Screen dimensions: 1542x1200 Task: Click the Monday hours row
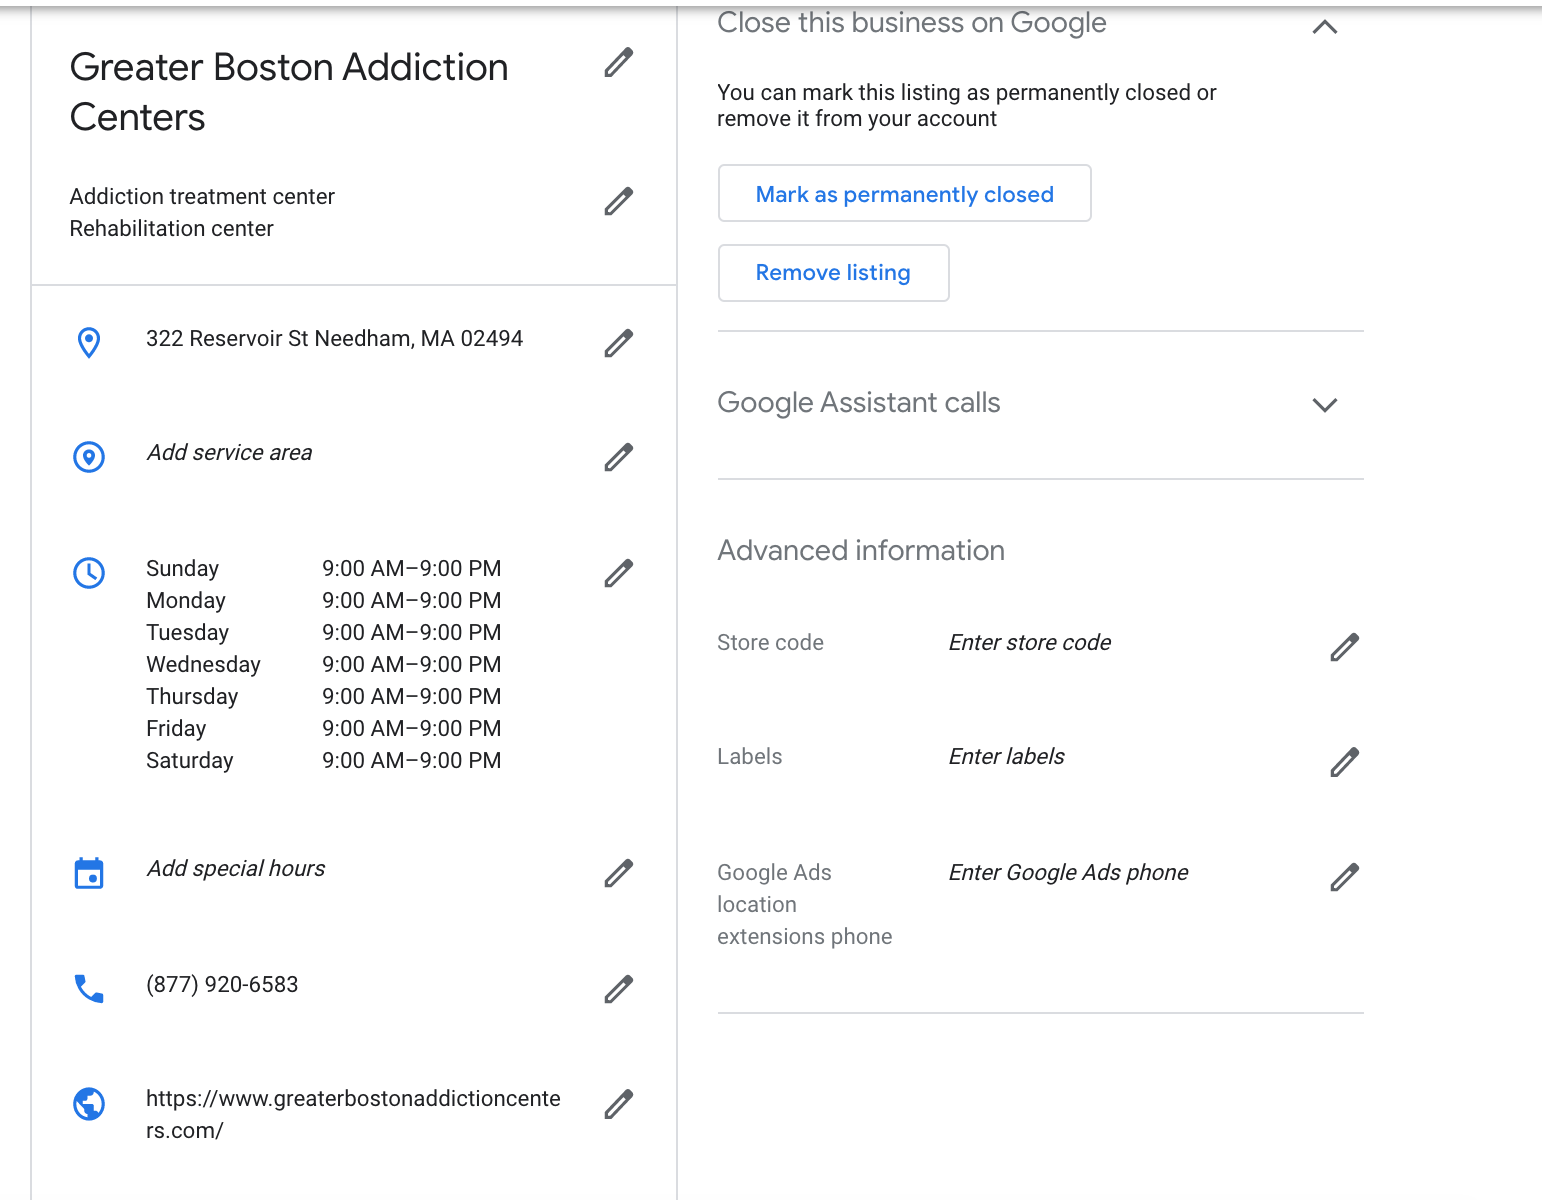(x=324, y=600)
